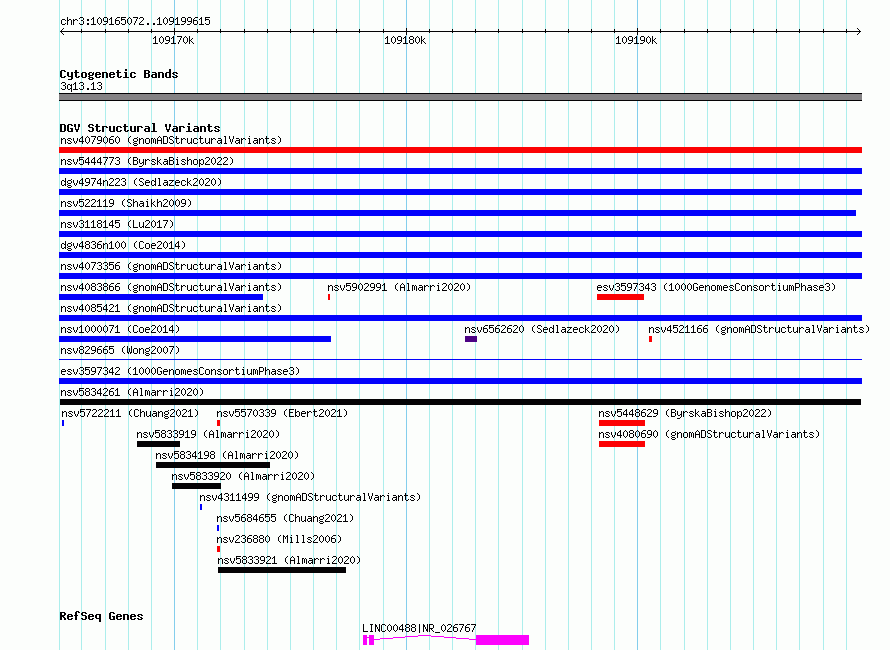Viewport: 890px width, 650px height.
Task: Open nsv4521166 gnomAD variant label
Action: click(759, 329)
